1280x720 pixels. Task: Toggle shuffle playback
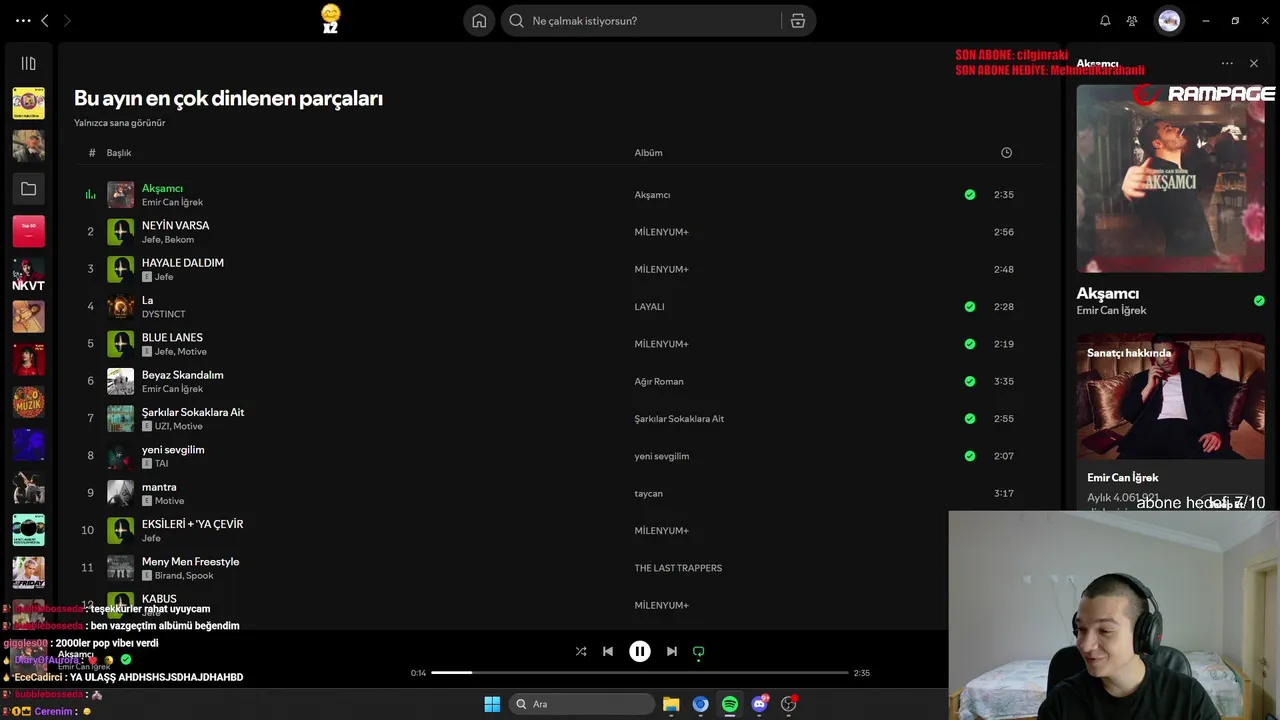[581, 651]
